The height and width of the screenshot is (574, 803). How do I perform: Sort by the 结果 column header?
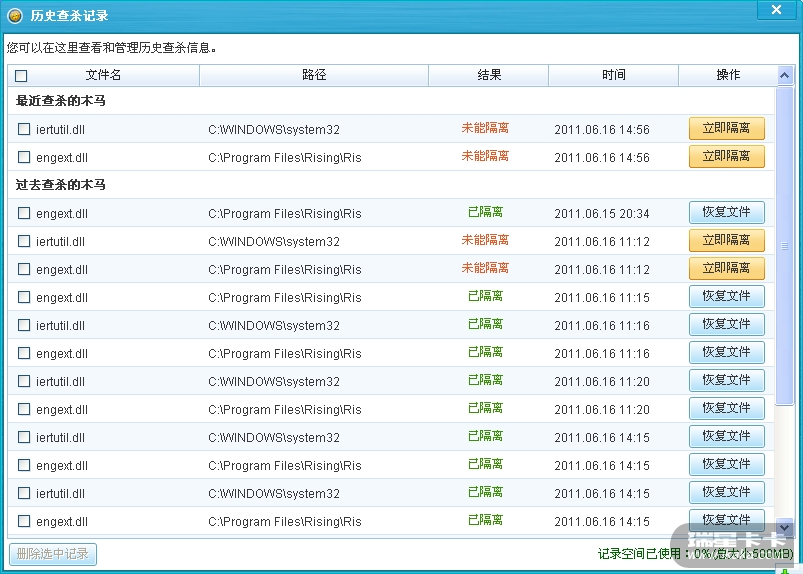click(x=489, y=75)
